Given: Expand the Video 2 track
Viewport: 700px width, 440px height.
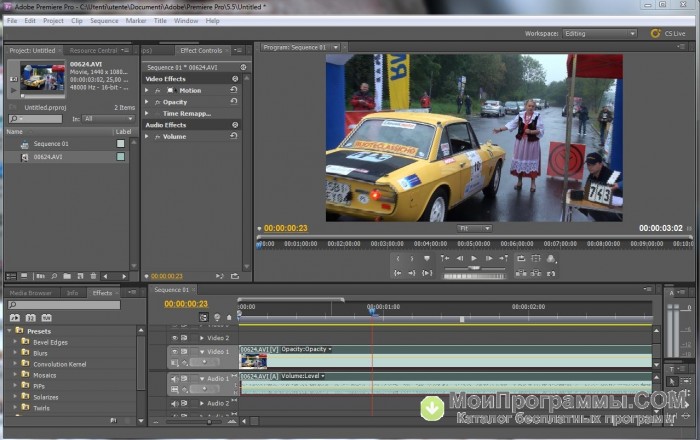Looking at the screenshot, I should pos(202,338).
